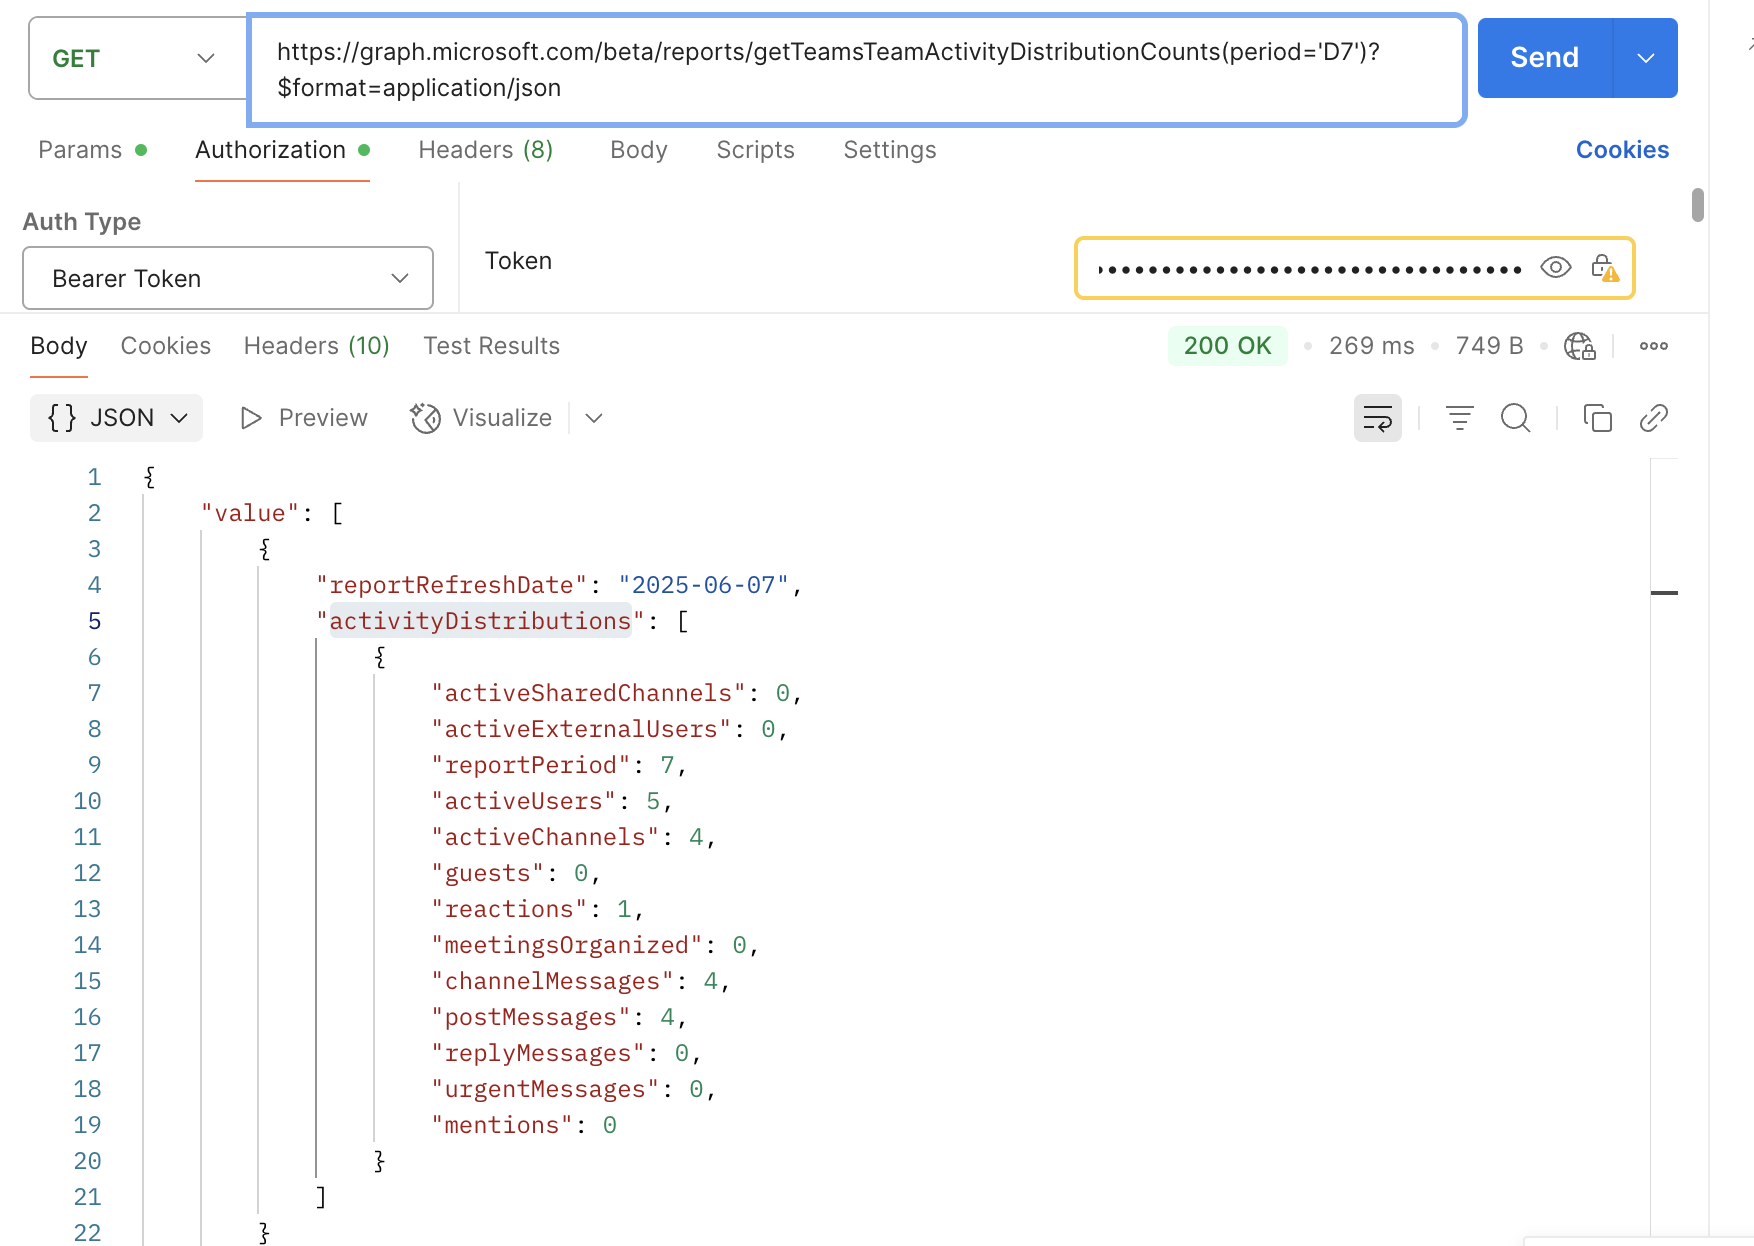Toggle word wrap in response body
This screenshot has width=1754, height=1246.
pyautogui.click(x=1378, y=418)
